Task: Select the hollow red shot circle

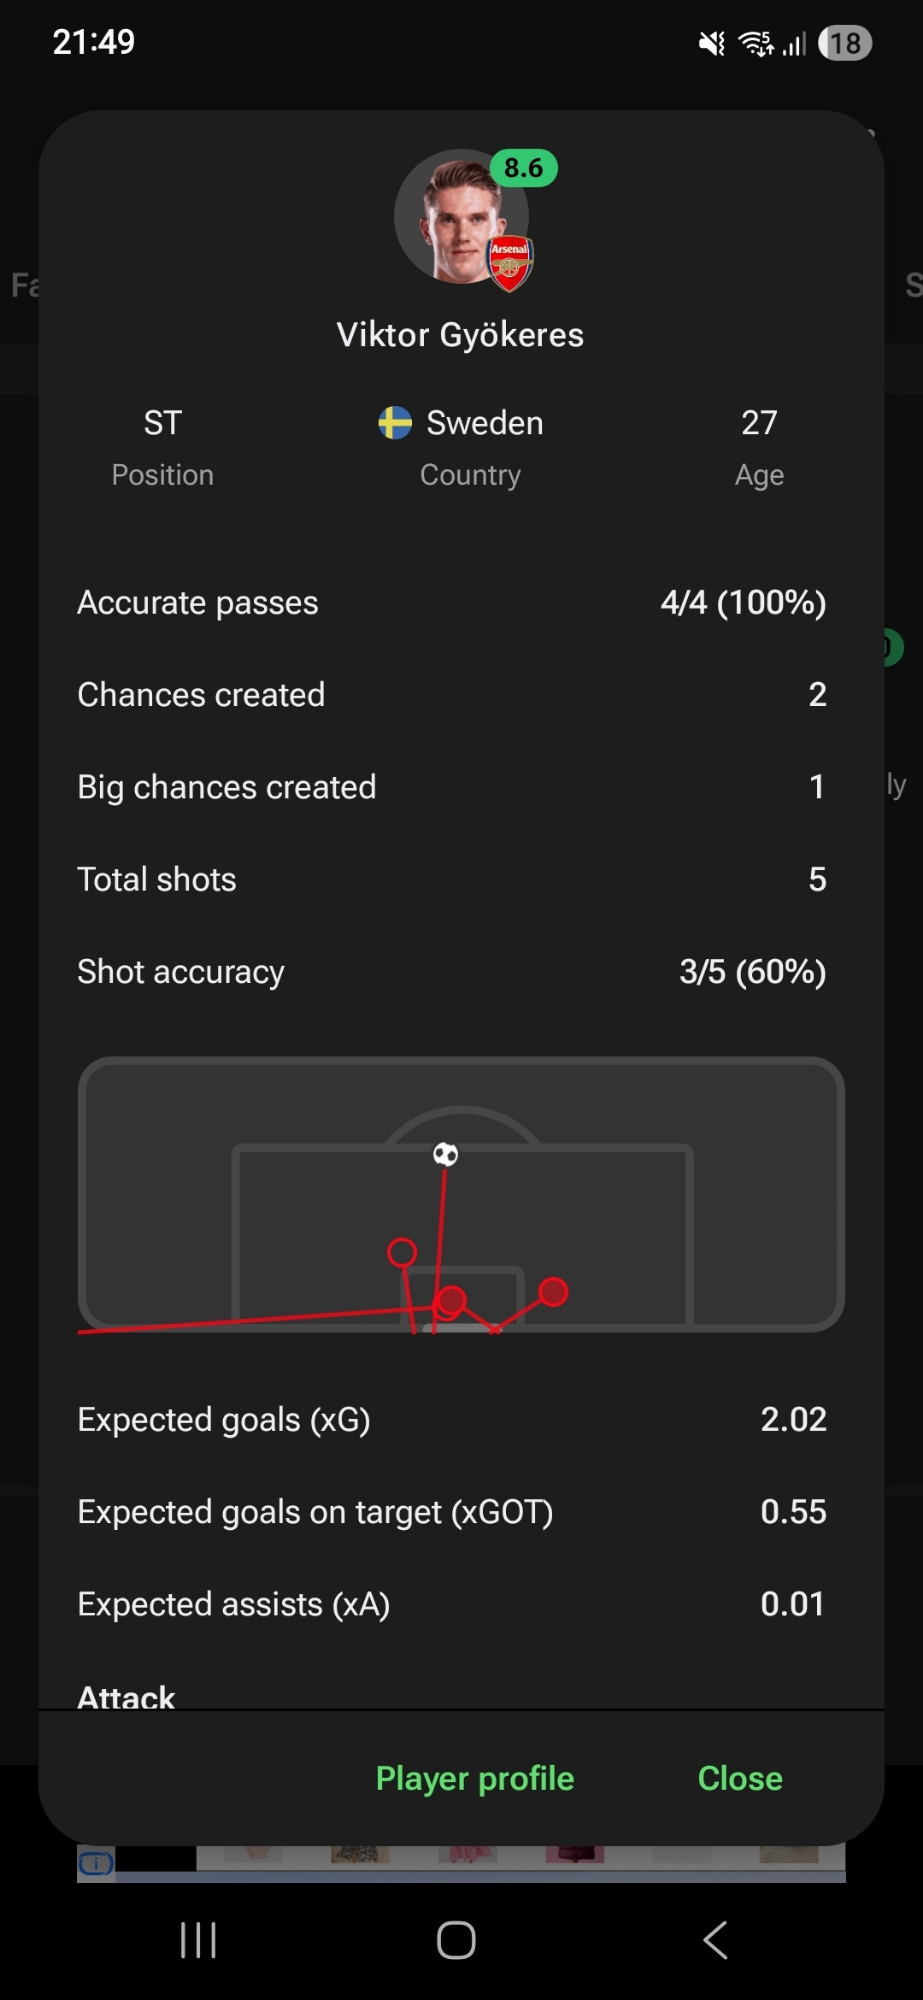Action: pos(402,1252)
